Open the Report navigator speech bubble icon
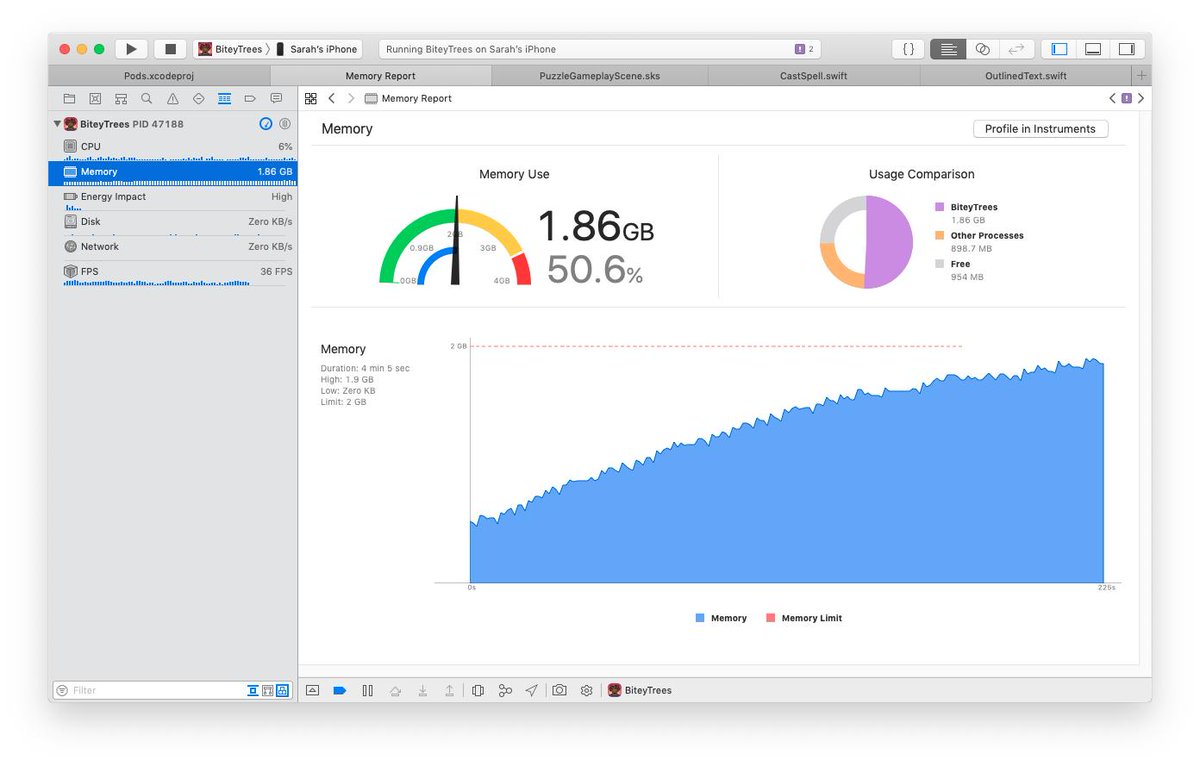Viewport: 1200px width, 766px height. point(276,99)
